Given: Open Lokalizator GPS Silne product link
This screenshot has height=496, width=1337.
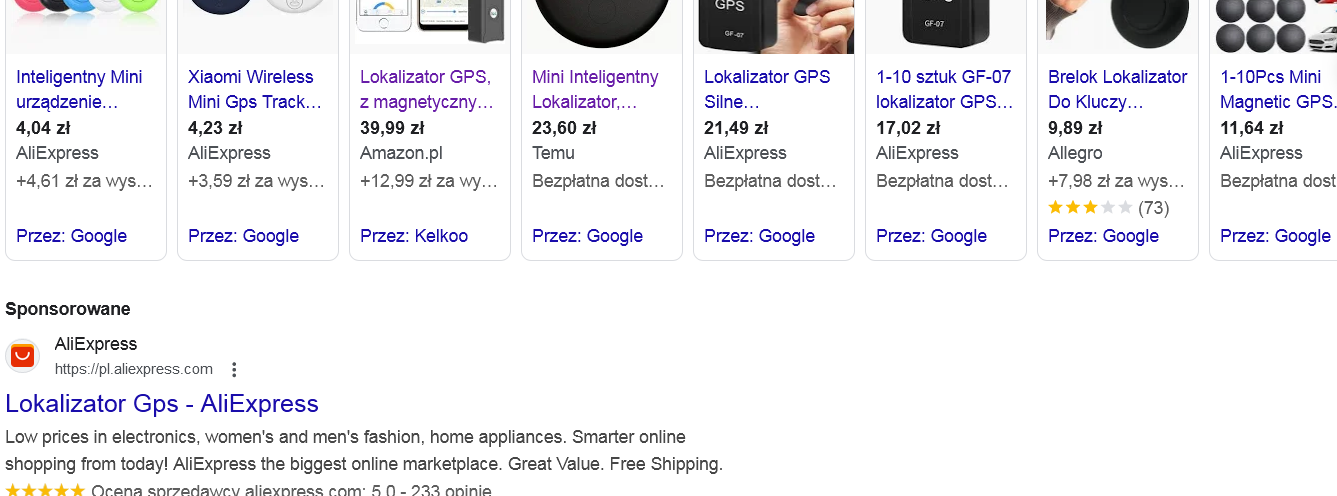Looking at the screenshot, I should pyautogui.click(x=767, y=89).
